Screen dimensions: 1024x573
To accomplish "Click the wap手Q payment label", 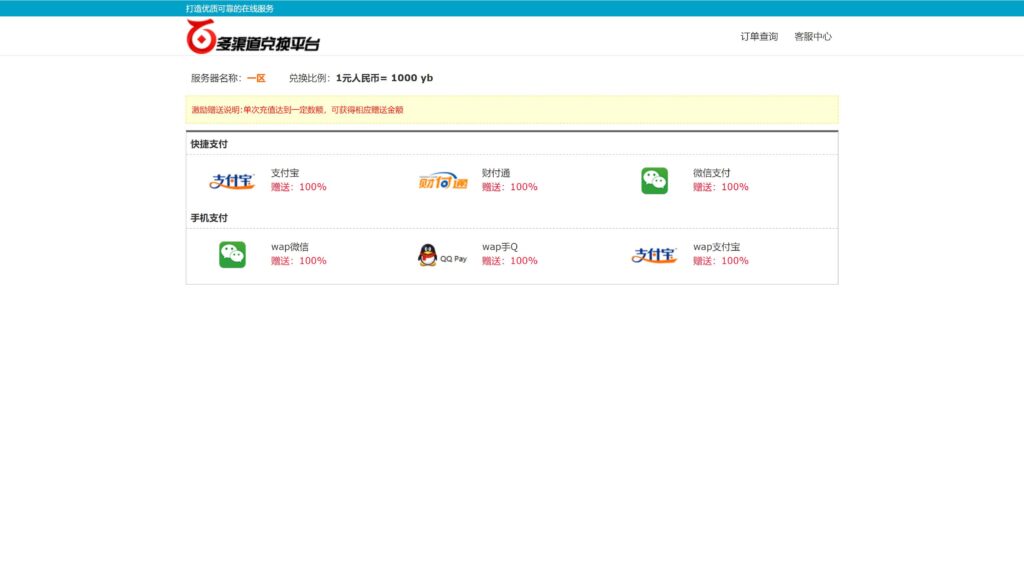I will click(x=500, y=247).
